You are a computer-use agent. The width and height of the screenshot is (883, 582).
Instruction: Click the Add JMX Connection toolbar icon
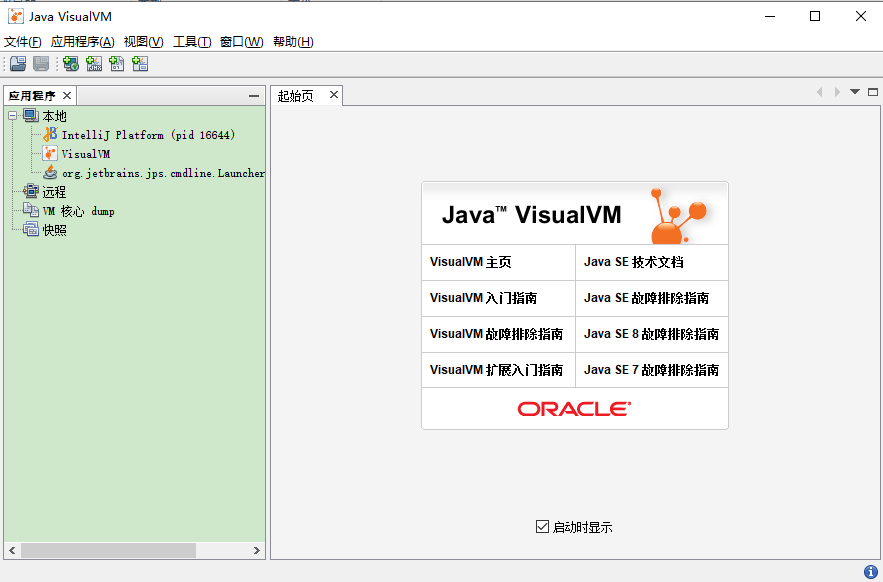point(94,64)
